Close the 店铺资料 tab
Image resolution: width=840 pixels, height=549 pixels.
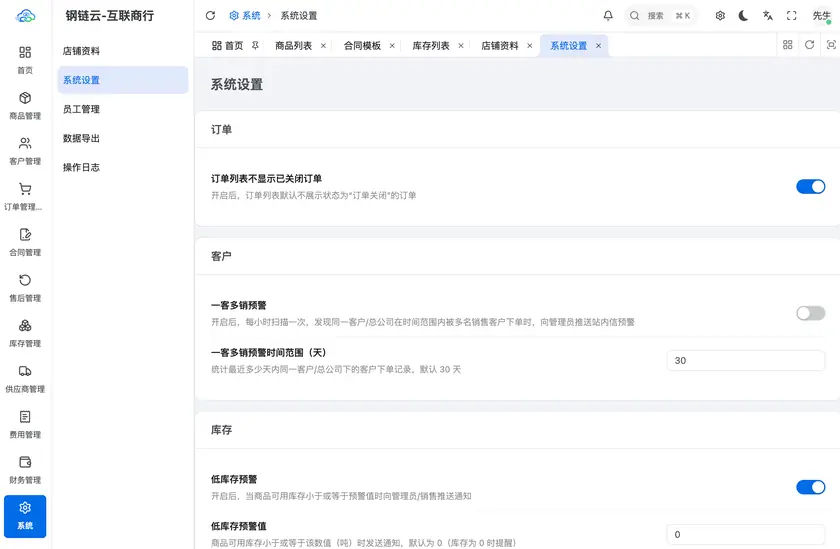tap(530, 46)
